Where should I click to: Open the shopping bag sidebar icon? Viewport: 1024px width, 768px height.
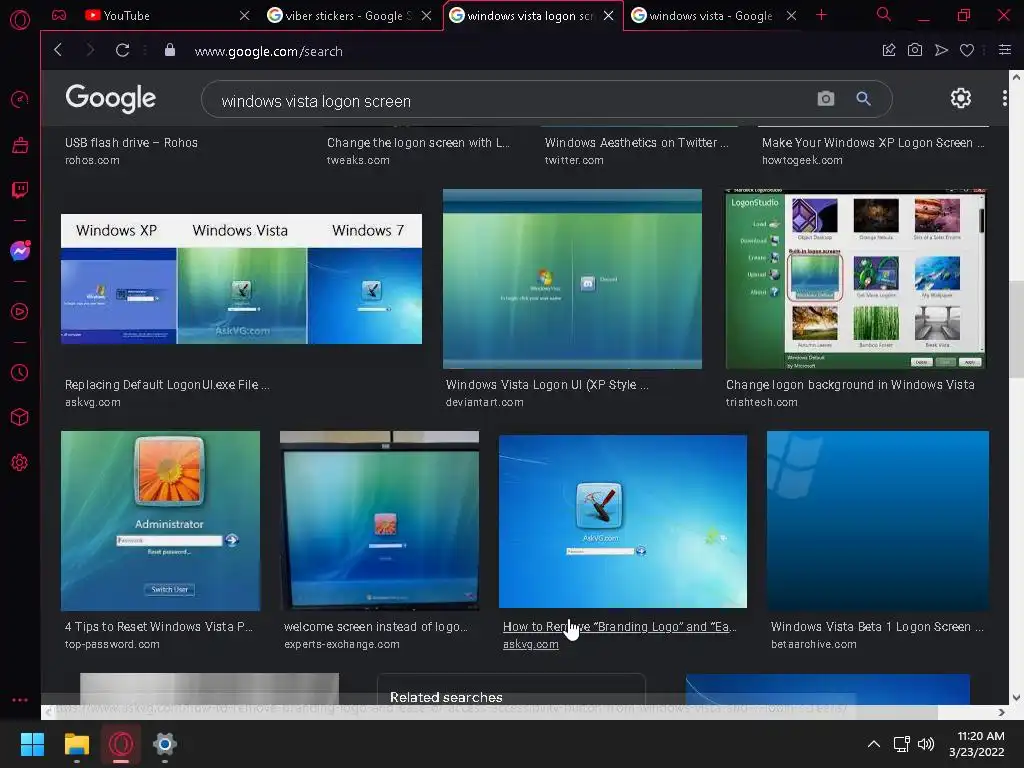(20, 145)
